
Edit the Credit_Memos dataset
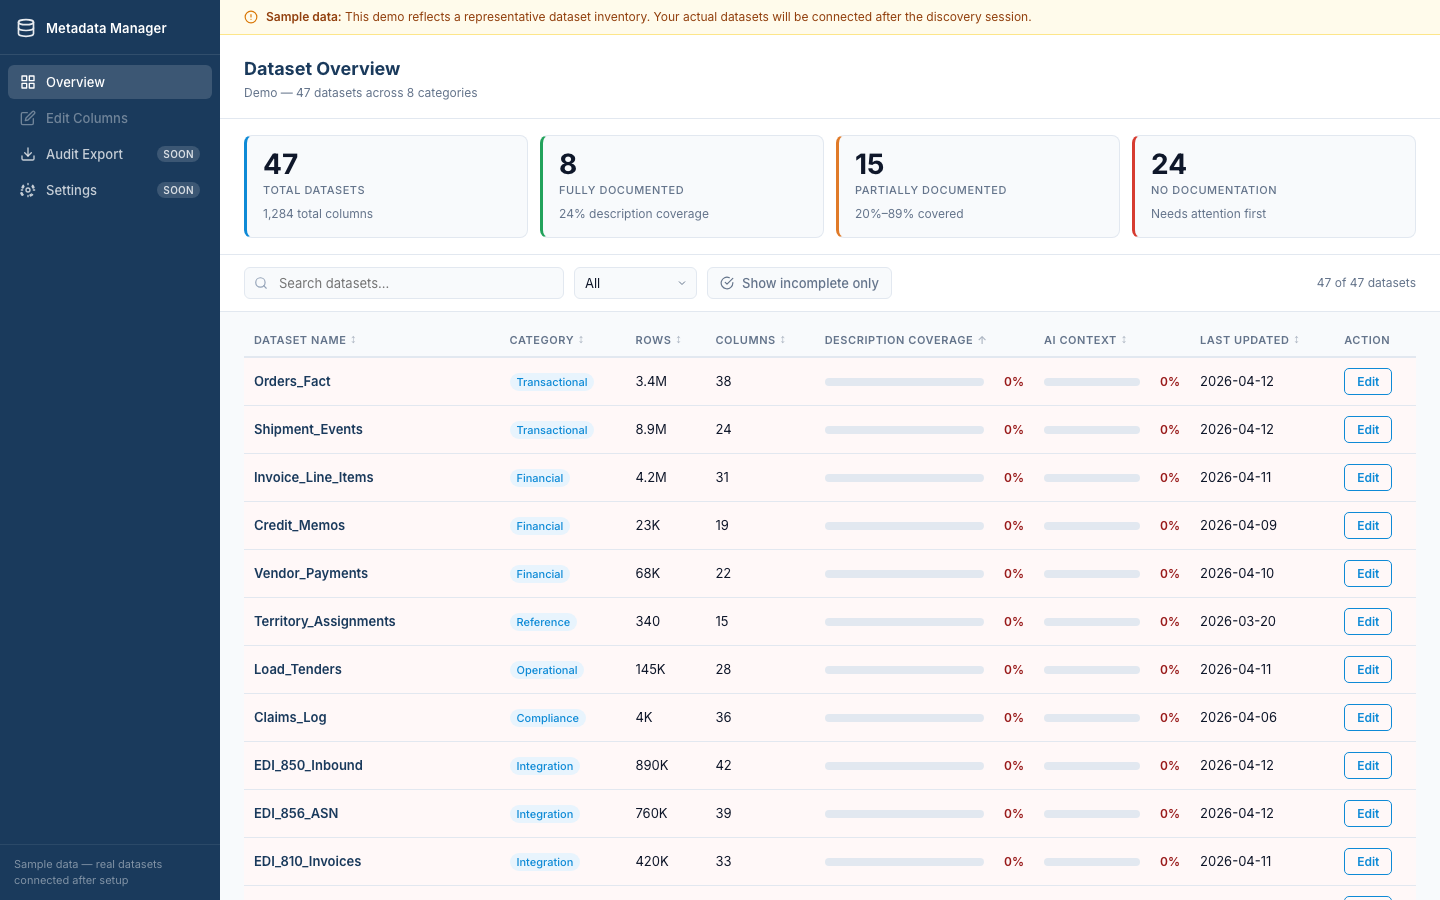[1368, 525]
